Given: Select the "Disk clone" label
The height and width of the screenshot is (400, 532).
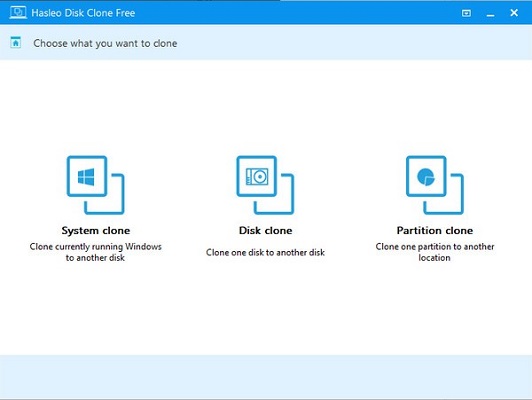Looking at the screenshot, I should [265, 231].
